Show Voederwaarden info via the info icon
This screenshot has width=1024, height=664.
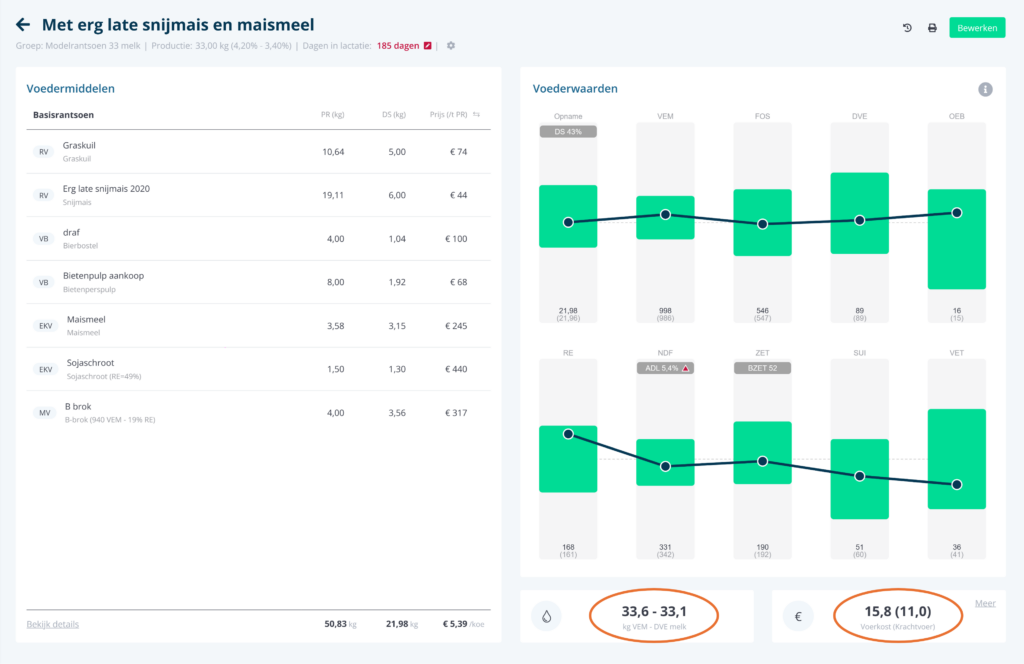point(985,89)
